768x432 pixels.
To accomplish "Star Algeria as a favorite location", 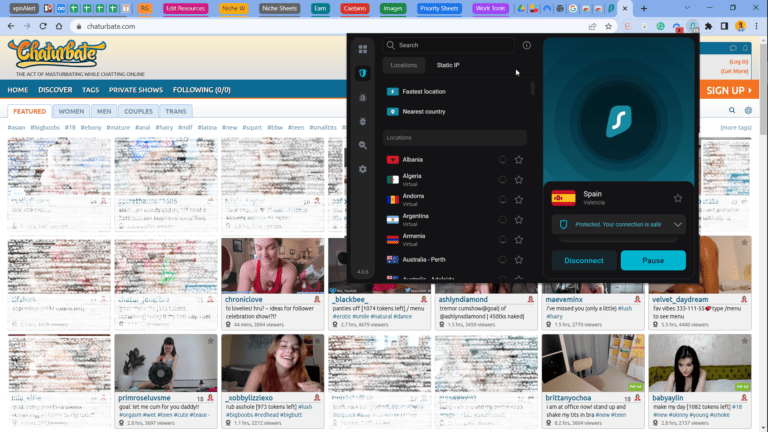I will pos(519,180).
